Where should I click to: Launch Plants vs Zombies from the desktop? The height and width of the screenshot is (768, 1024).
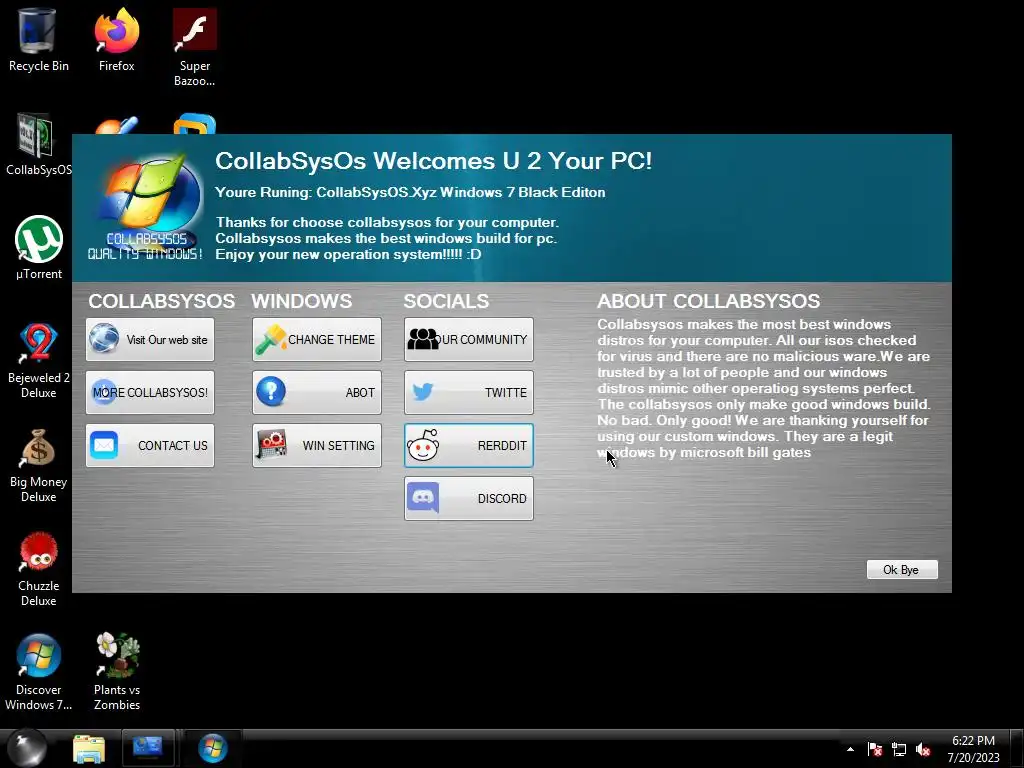click(116, 672)
